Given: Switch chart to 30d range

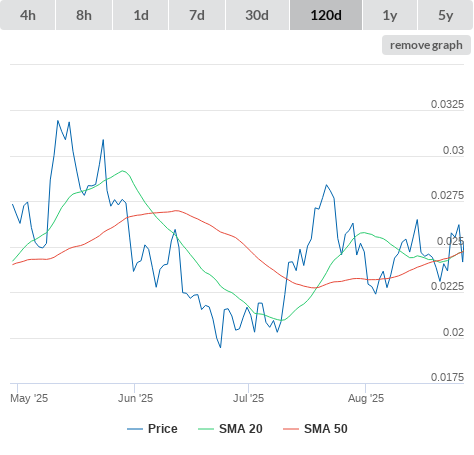Looking at the screenshot, I should 257,15.
